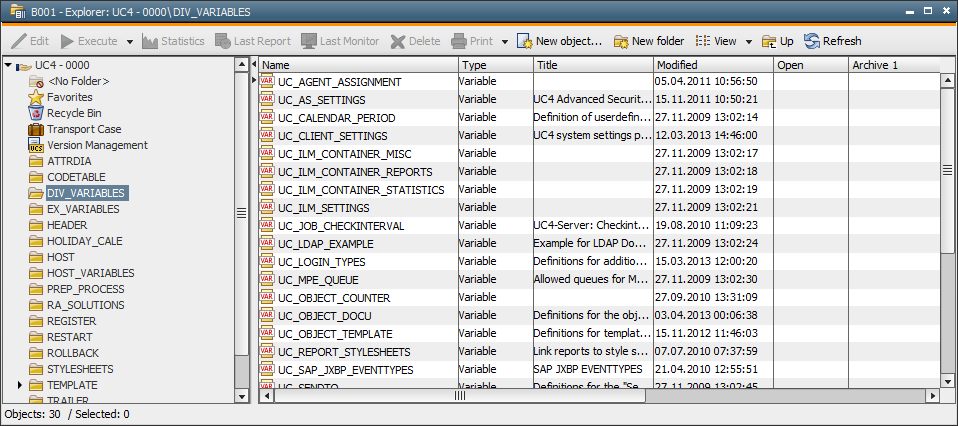Select UC_JOB_CHECKINTERVAL variable icon
This screenshot has width=958, height=426.
pyautogui.click(x=267, y=226)
